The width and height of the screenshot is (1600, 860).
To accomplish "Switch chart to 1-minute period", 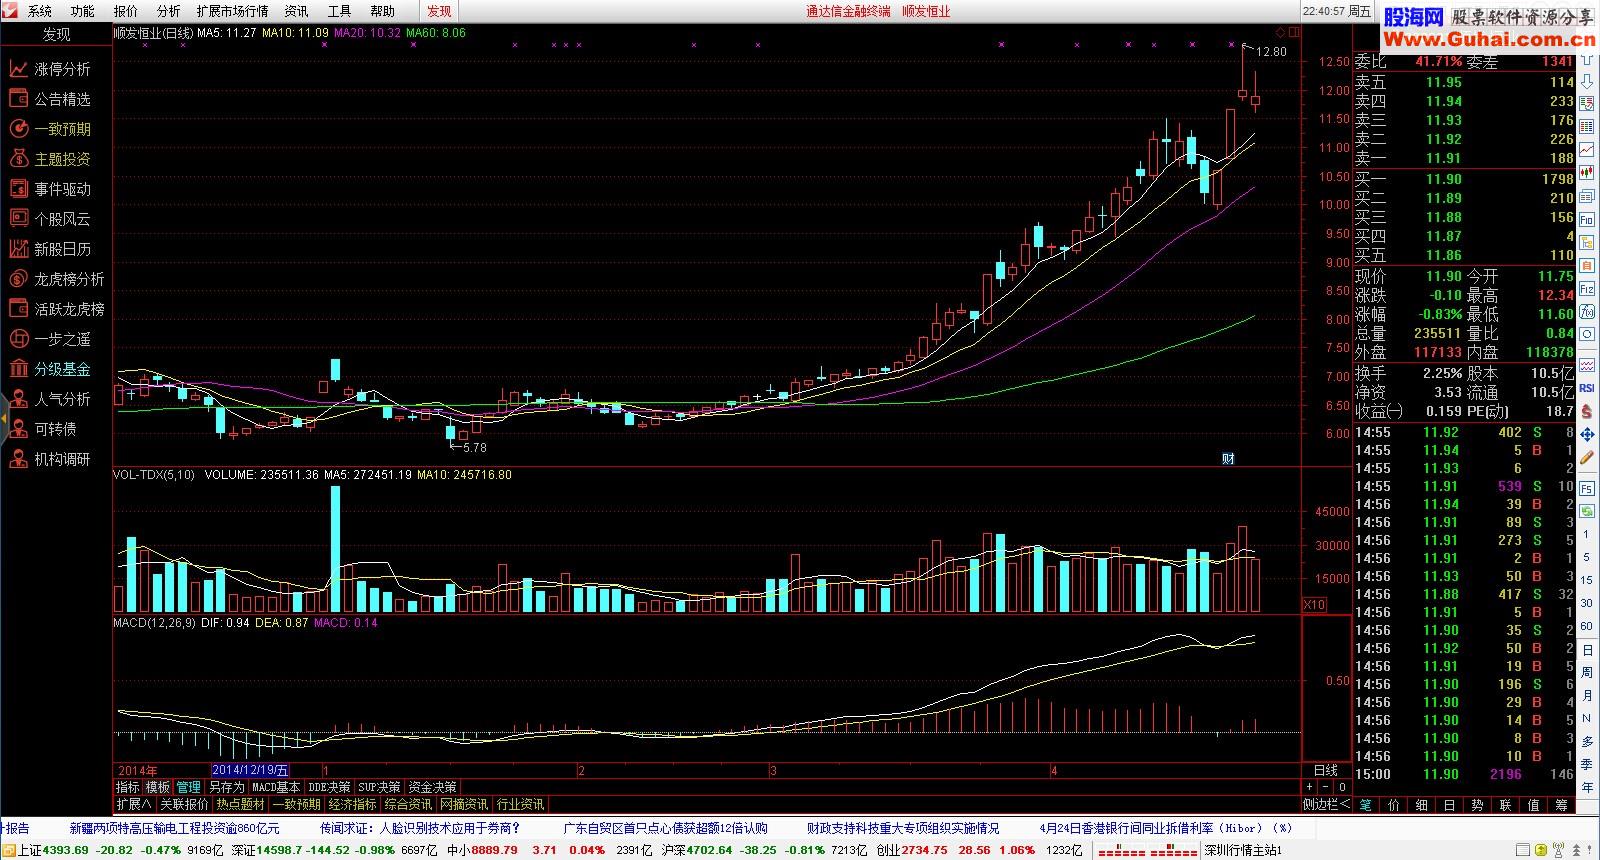I will (1587, 534).
